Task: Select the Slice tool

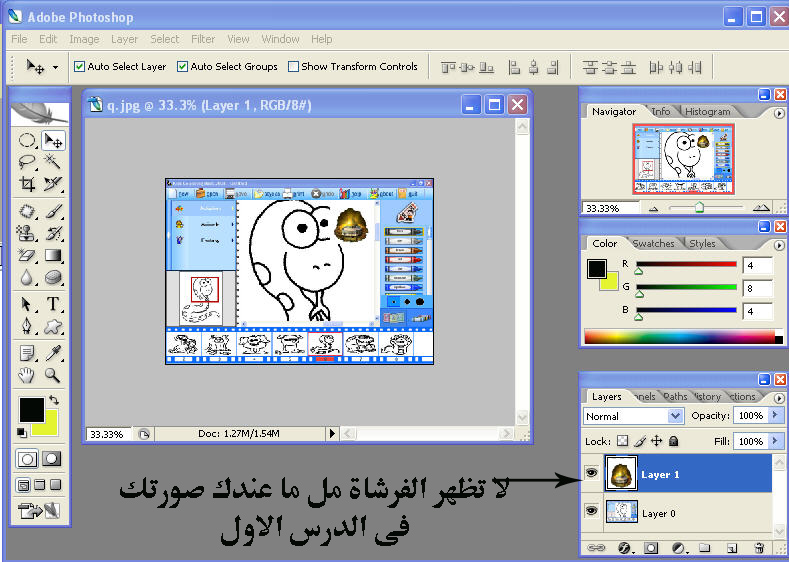Action: click(52, 184)
